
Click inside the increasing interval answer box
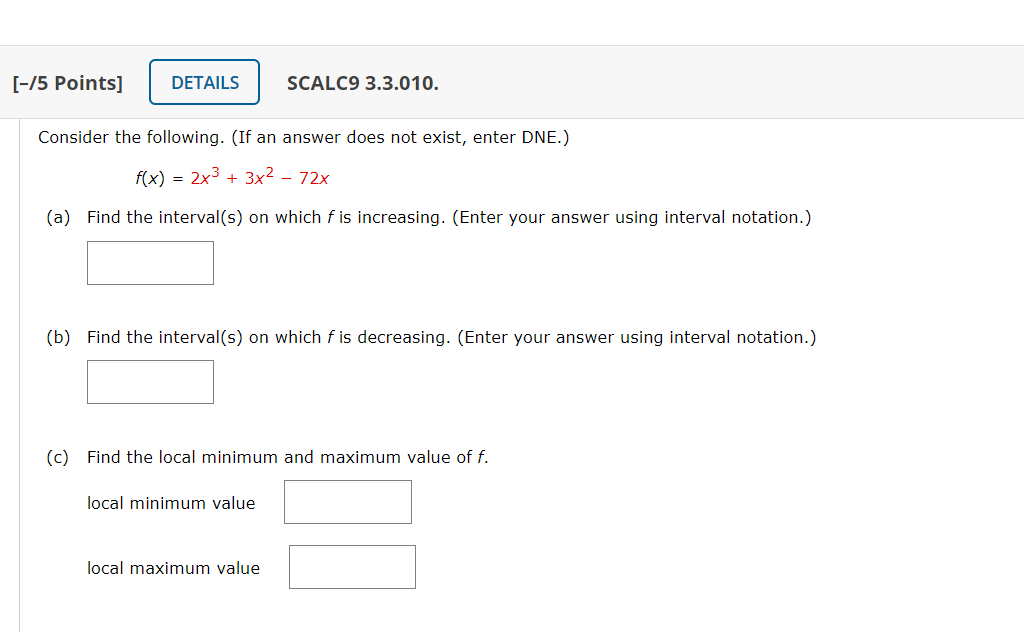coord(150,262)
